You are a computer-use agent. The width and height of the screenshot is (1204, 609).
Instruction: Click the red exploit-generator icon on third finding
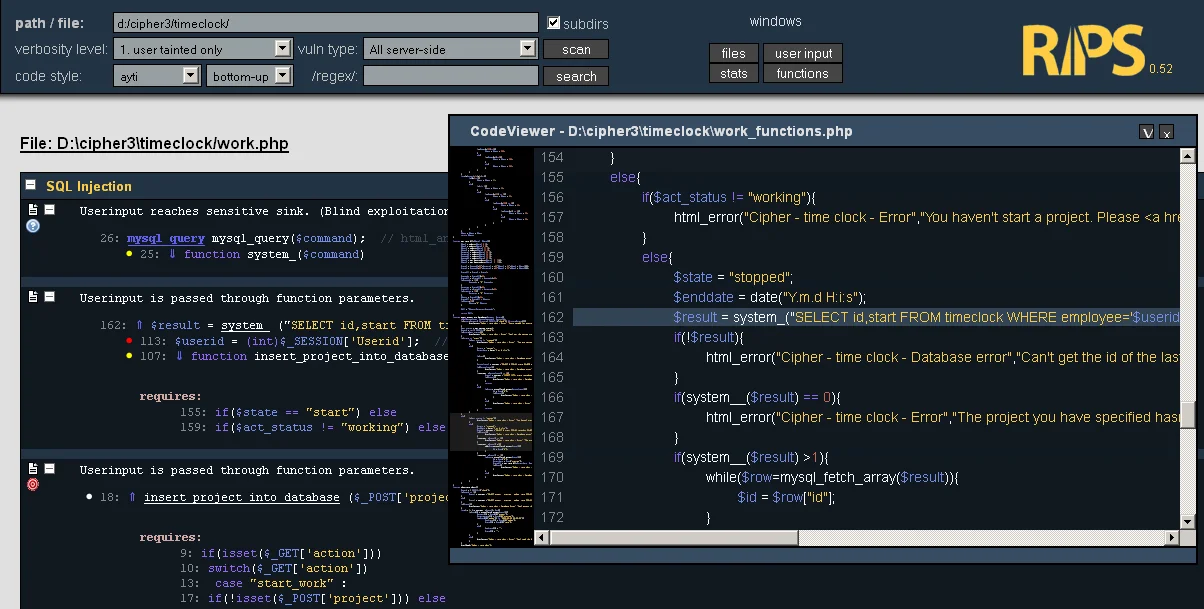click(32, 485)
